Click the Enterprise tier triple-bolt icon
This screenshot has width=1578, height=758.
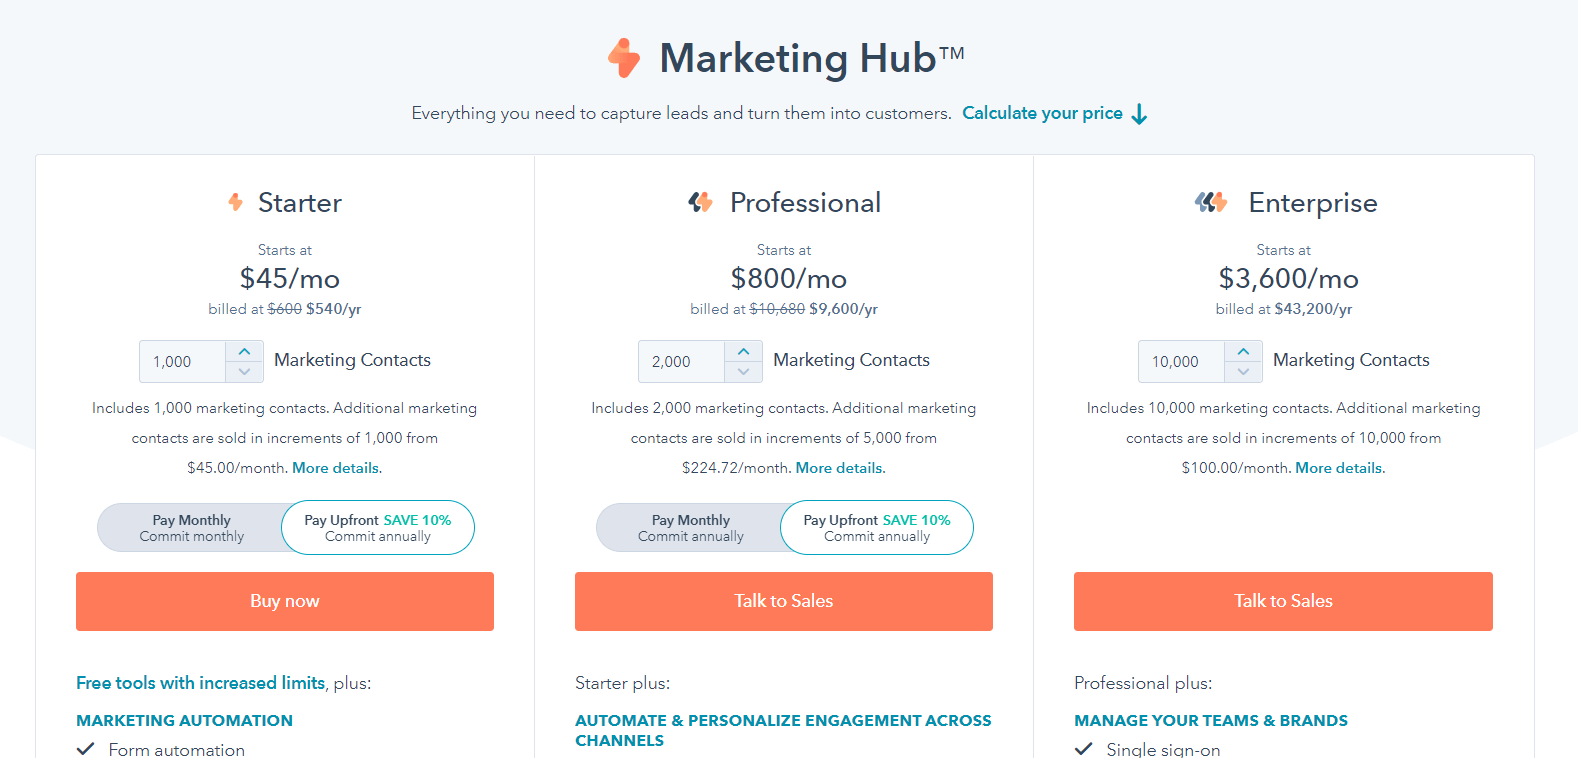tap(1211, 202)
